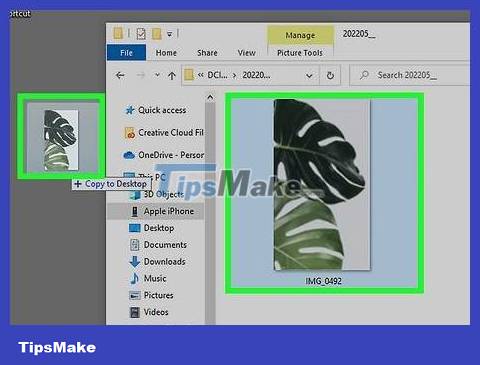Screen dimensions: 480x365
Task: Click the Apple iPhone device icon
Action: point(134,211)
